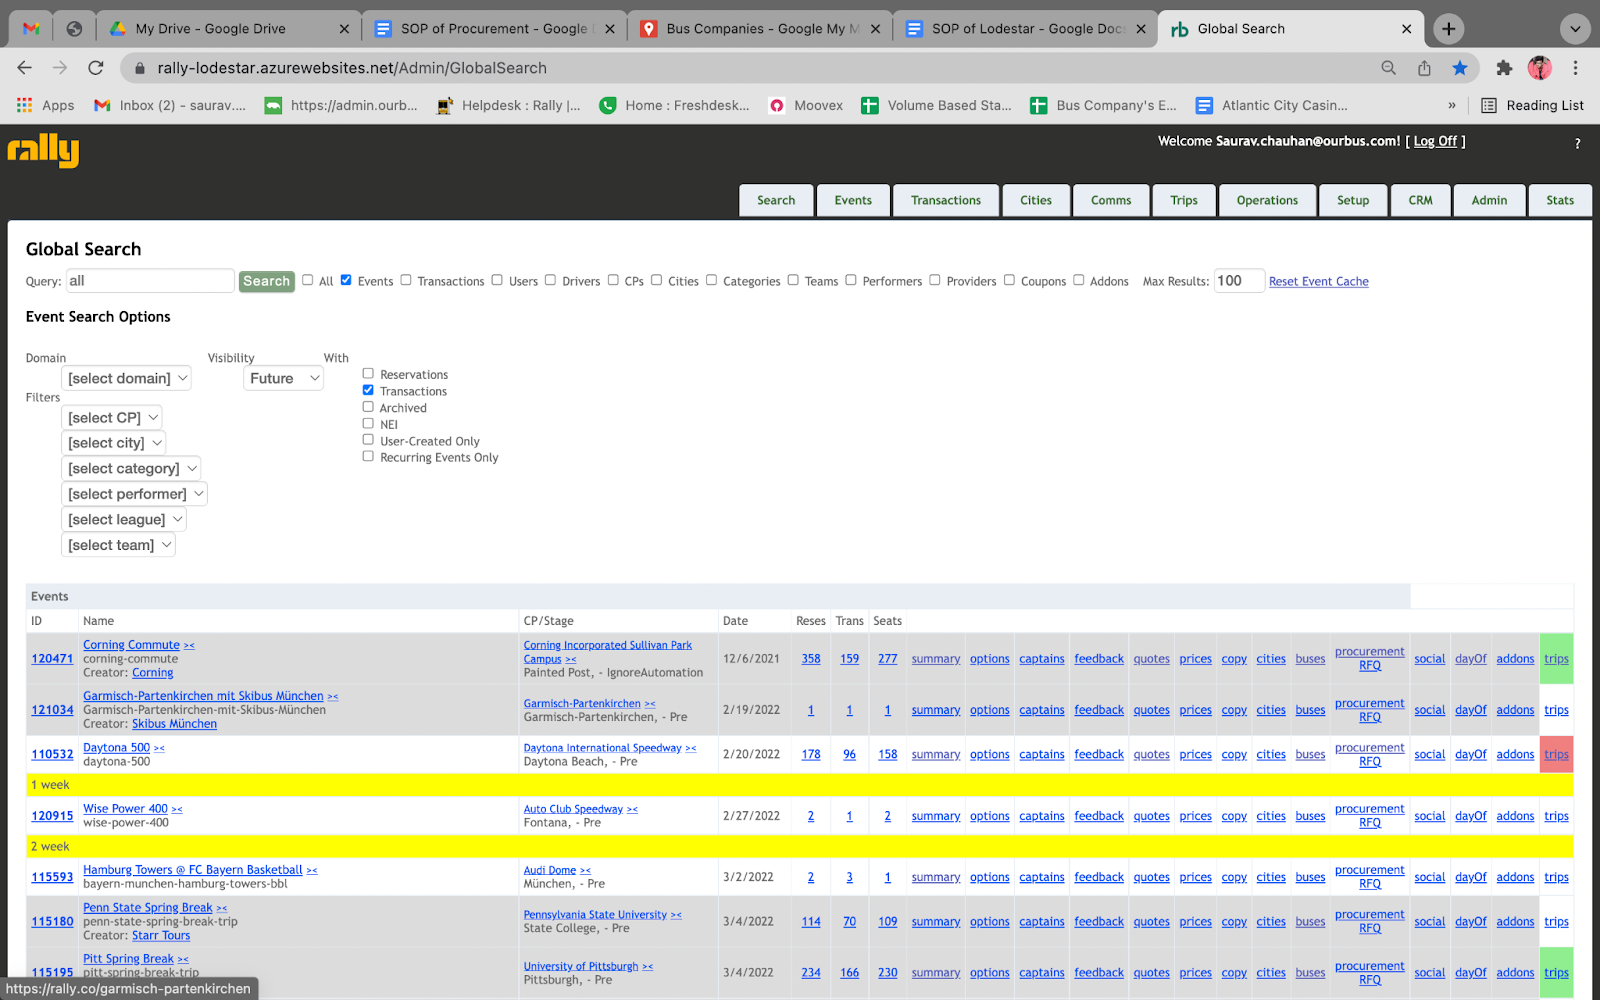Open the select performer dropdown
Image resolution: width=1600 pixels, height=1000 pixels.
click(x=134, y=494)
